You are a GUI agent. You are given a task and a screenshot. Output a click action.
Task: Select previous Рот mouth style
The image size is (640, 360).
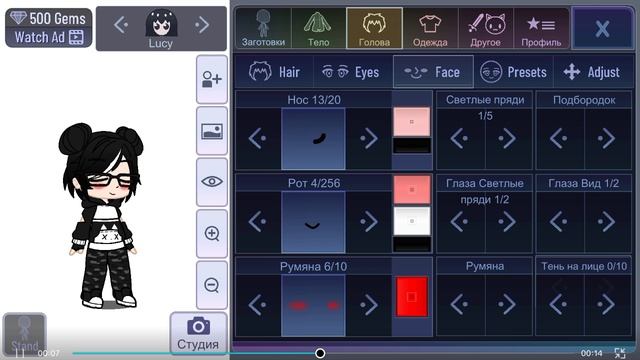pos(258,222)
